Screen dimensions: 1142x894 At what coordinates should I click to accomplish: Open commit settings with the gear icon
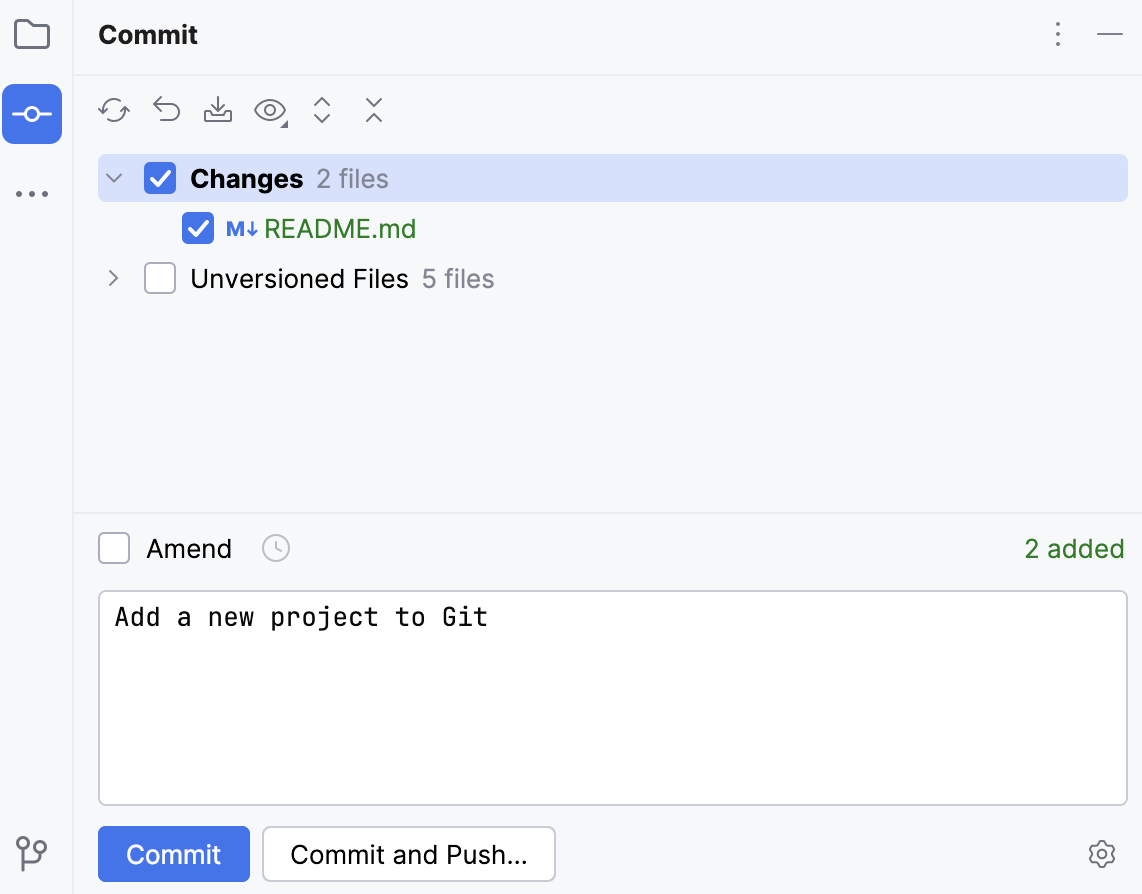click(x=1101, y=854)
